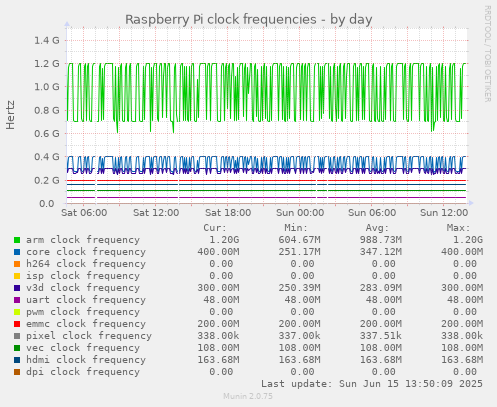
Task: Click the "1.2 G" y-axis tick label
Action: 47,64
